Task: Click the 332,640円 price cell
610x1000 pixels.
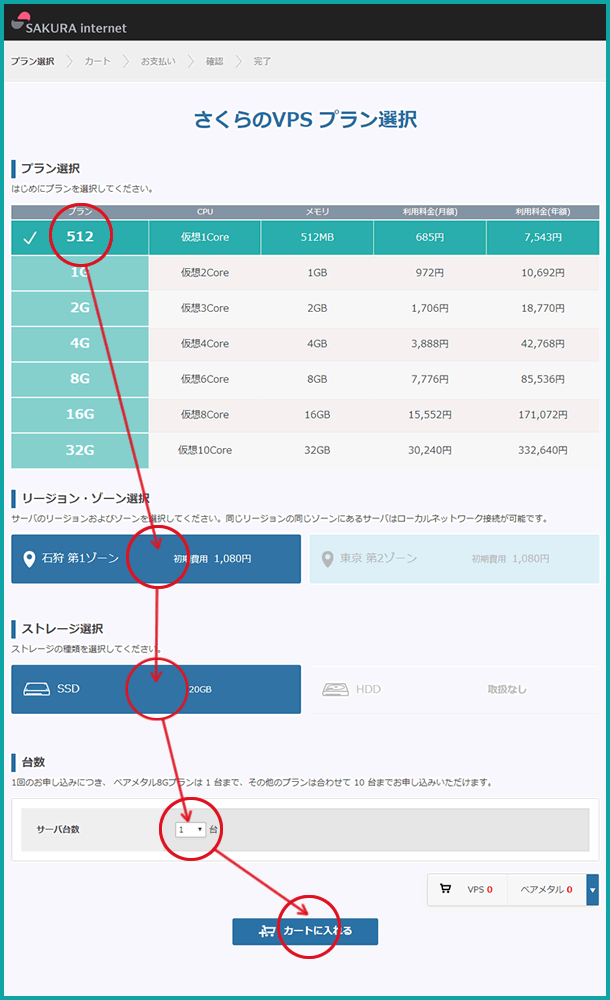Action: [x=543, y=450]
